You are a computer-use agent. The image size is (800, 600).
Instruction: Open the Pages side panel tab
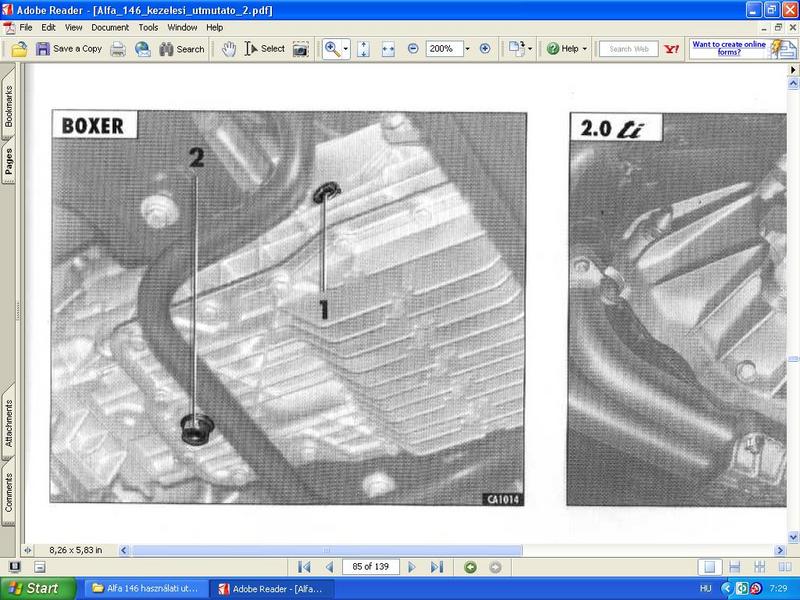(8, 161)
